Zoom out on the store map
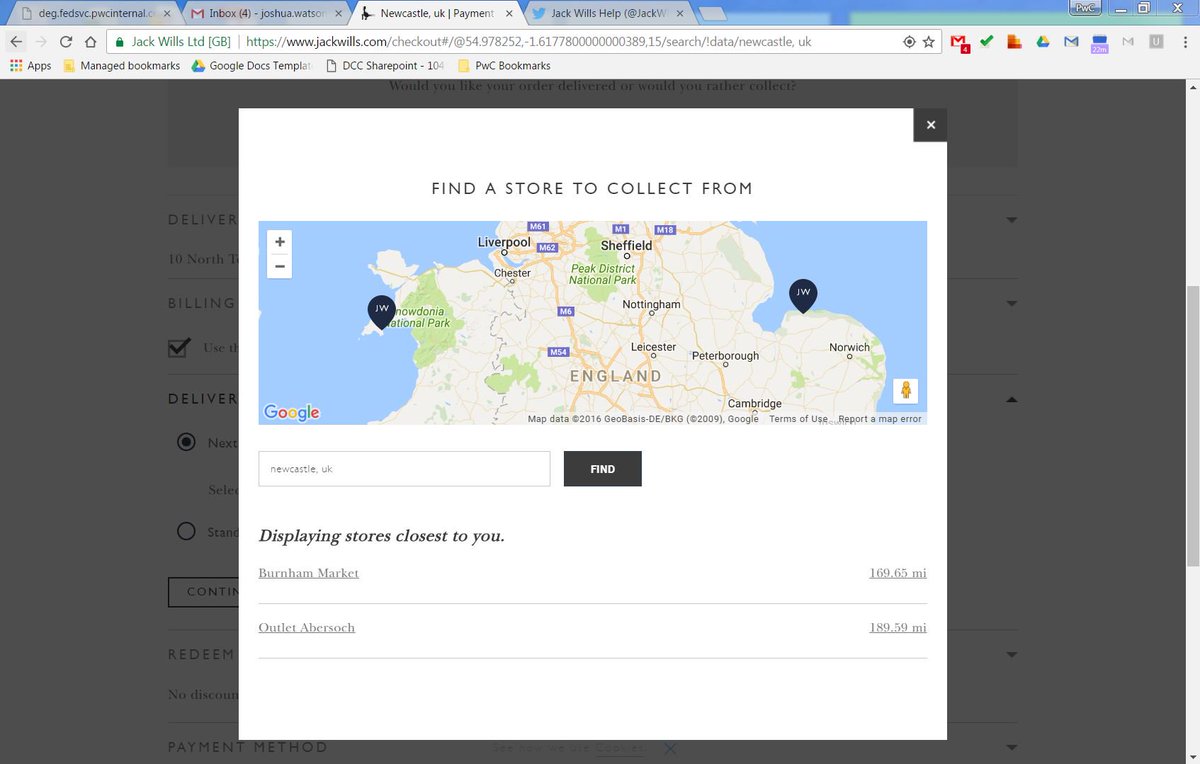This screenshot has width=1200, height=764. [x=280, y=266]
